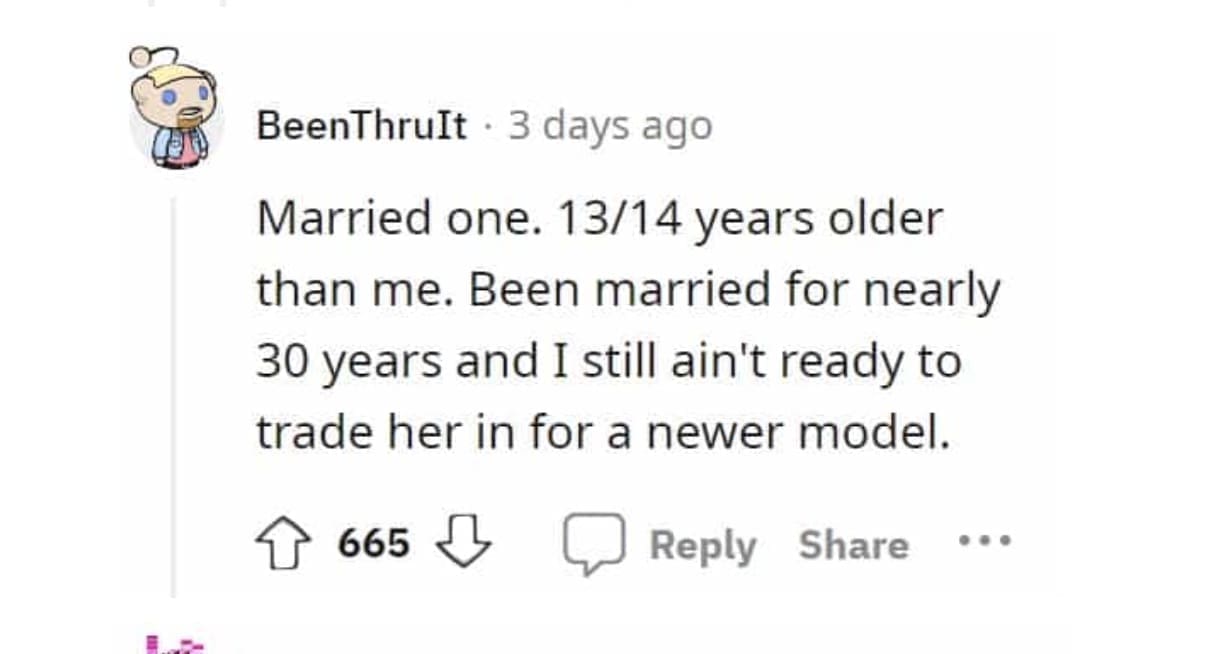Share this comment
The width and height of the screenshot is (1210, 654).
tap(853, 545)
